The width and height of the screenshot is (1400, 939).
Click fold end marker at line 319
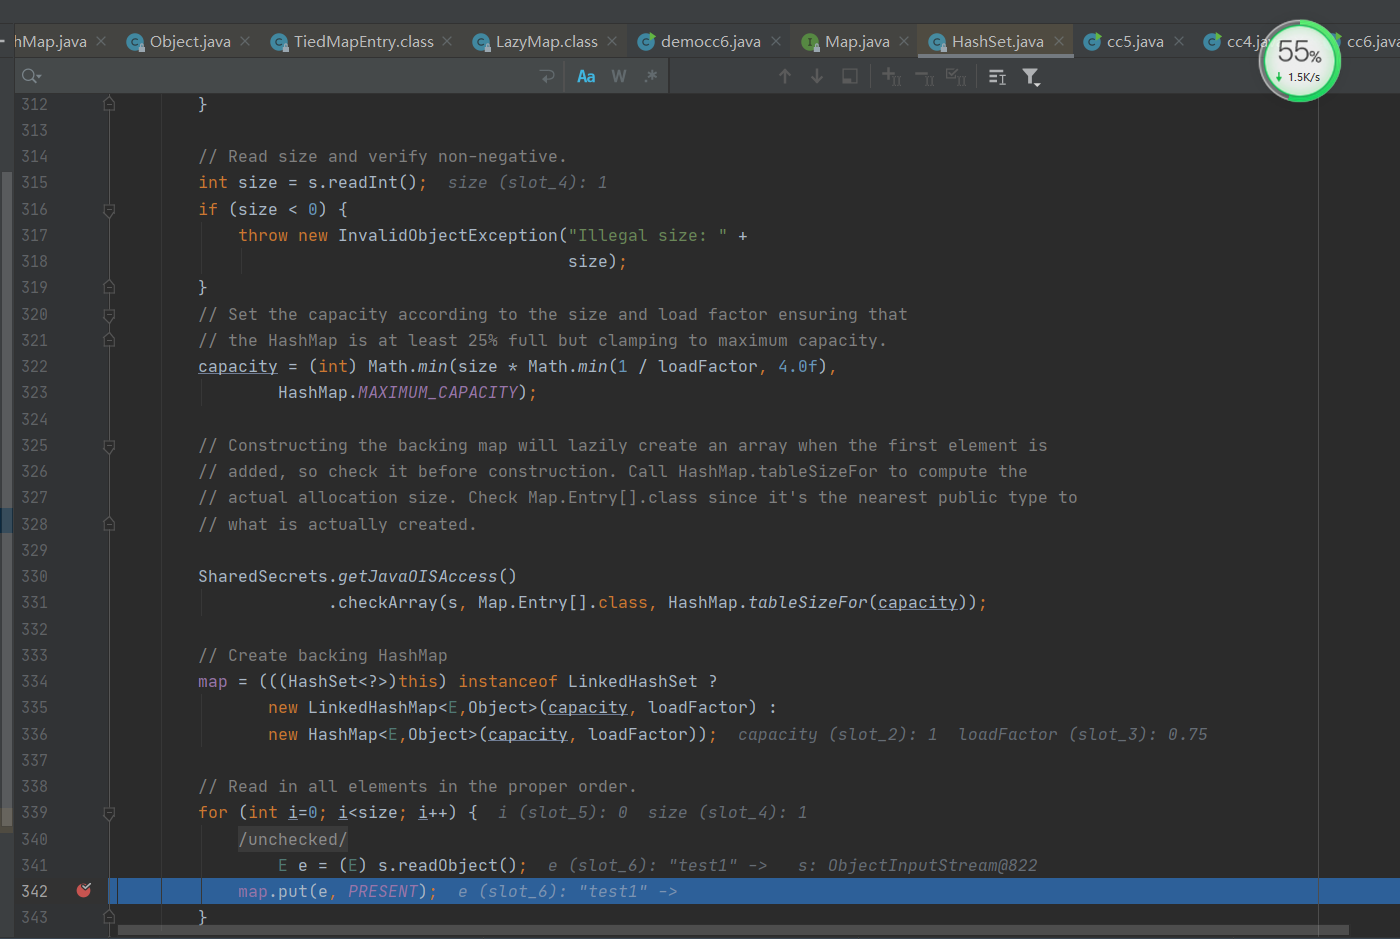point(109,287)
